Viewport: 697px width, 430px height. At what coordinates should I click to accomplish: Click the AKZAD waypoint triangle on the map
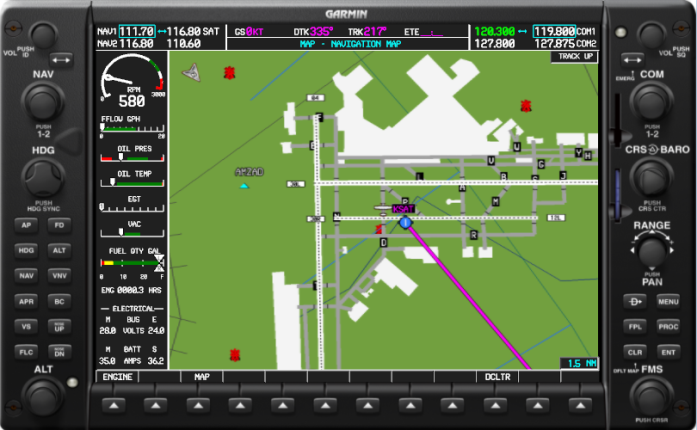pyautogui.click(x=243, y=185)
